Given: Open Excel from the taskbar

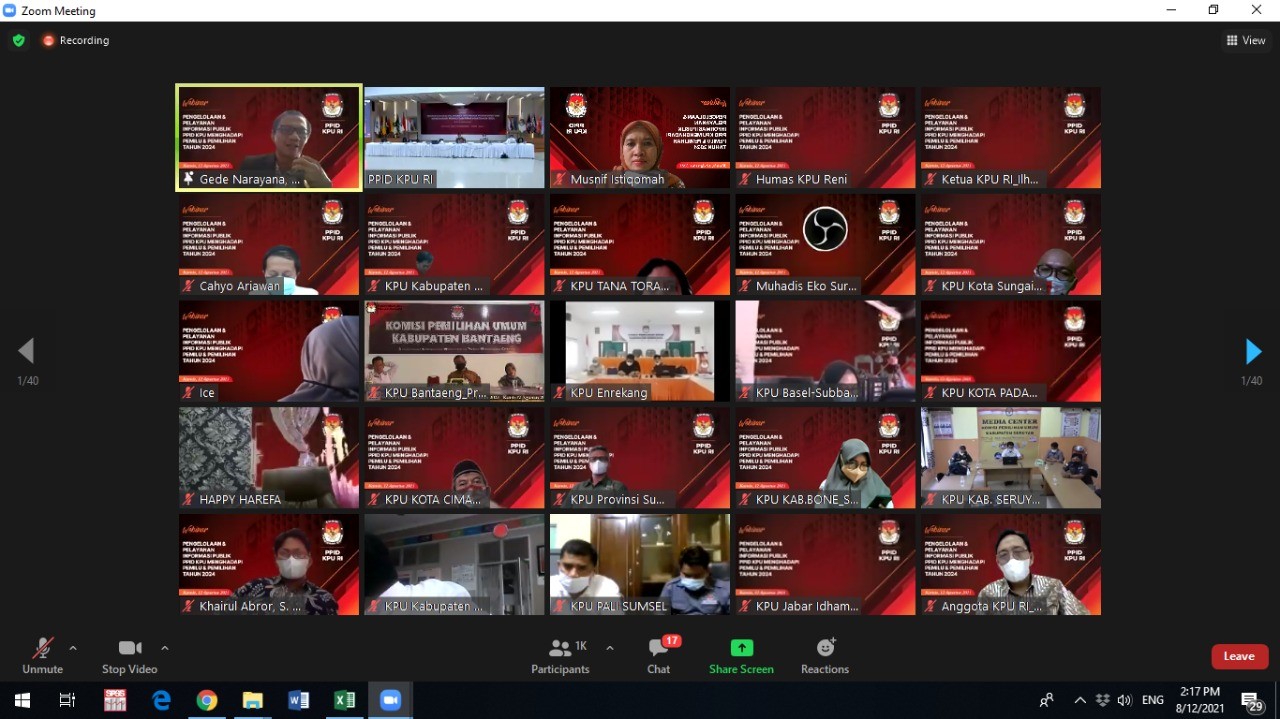Looking at the screenshot, I should (344, 700).
